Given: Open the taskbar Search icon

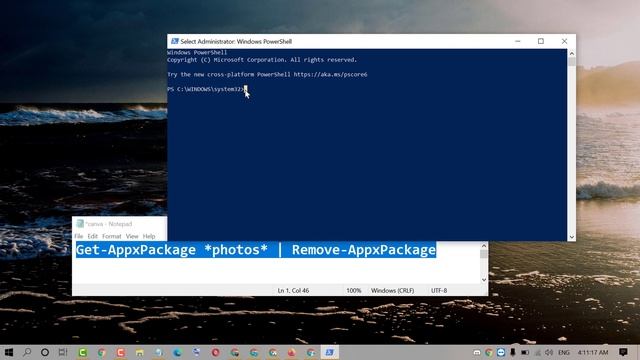Looking at the screenshot, I should [27, 352].
